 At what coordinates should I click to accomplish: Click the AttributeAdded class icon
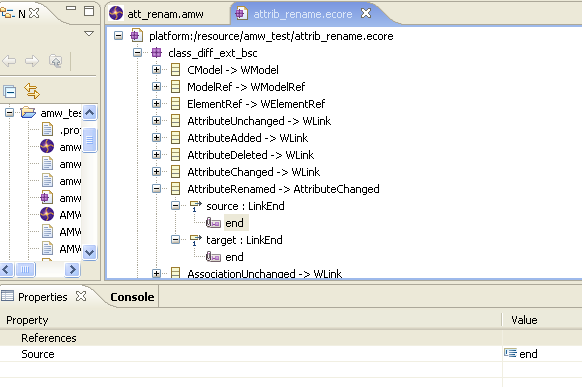pyautogui.click(x=175, y=138)
